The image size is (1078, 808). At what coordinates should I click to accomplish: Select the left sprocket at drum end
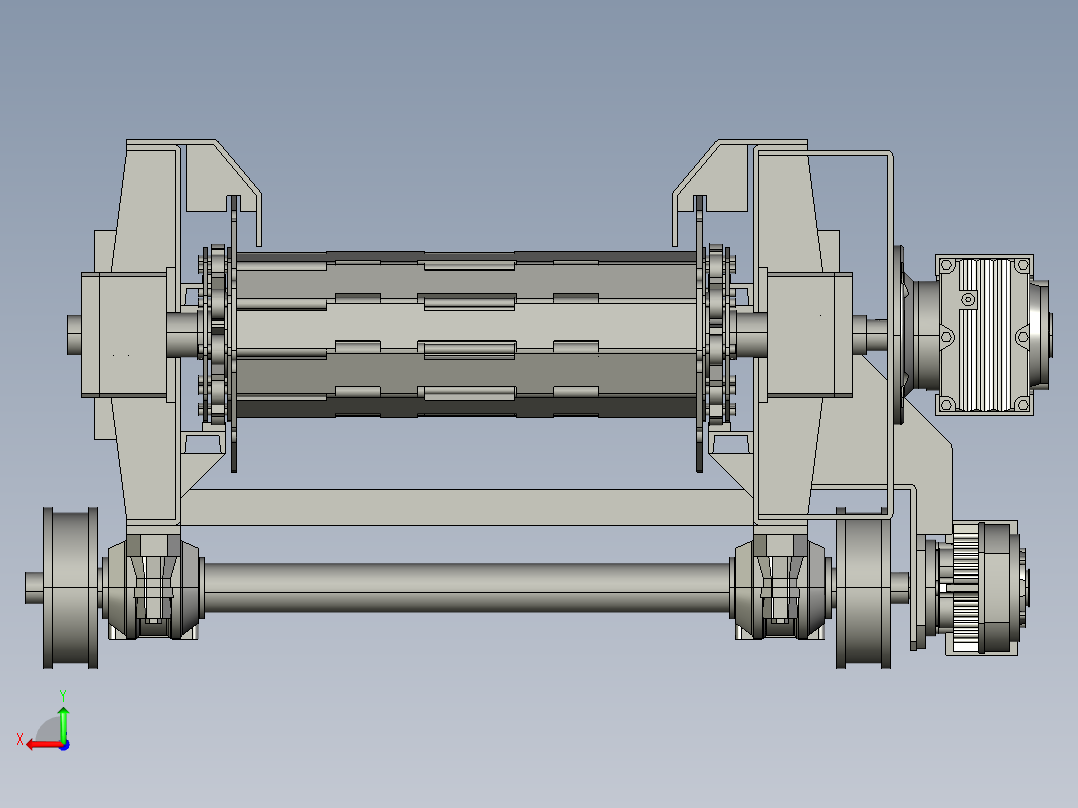click(x=217, y=334)
